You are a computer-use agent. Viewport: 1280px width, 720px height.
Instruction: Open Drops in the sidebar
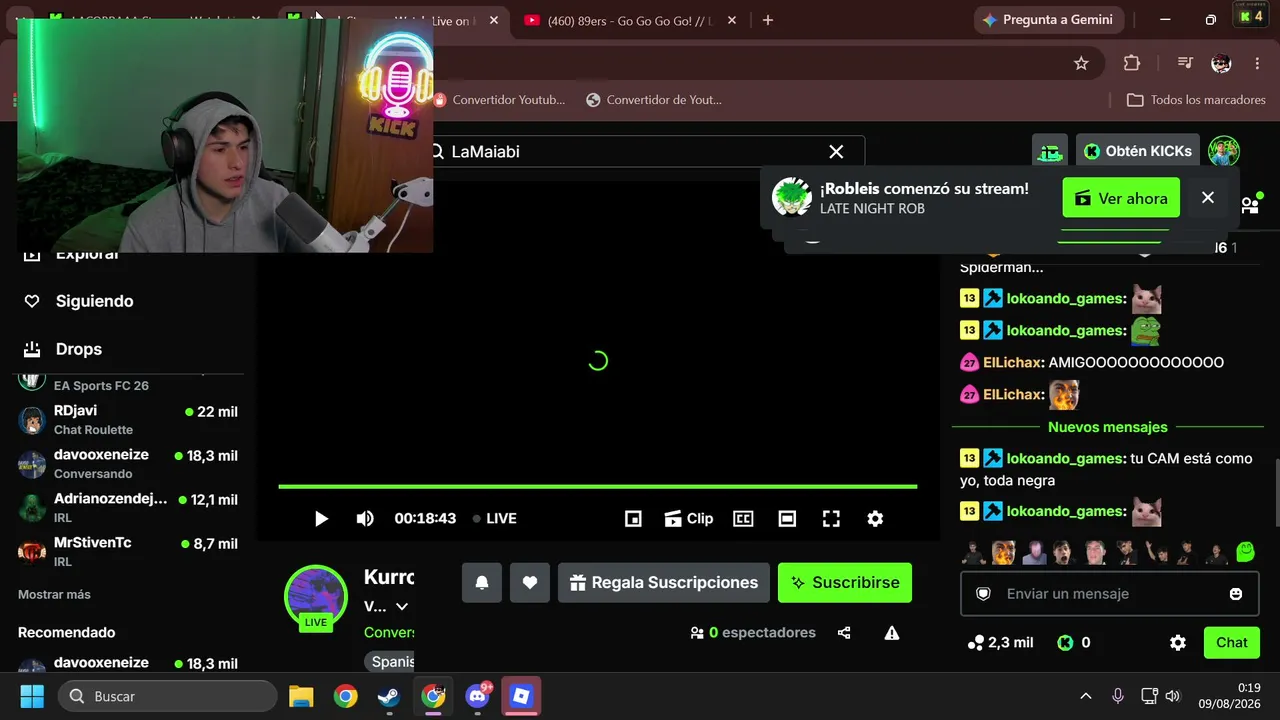point(78,349)
